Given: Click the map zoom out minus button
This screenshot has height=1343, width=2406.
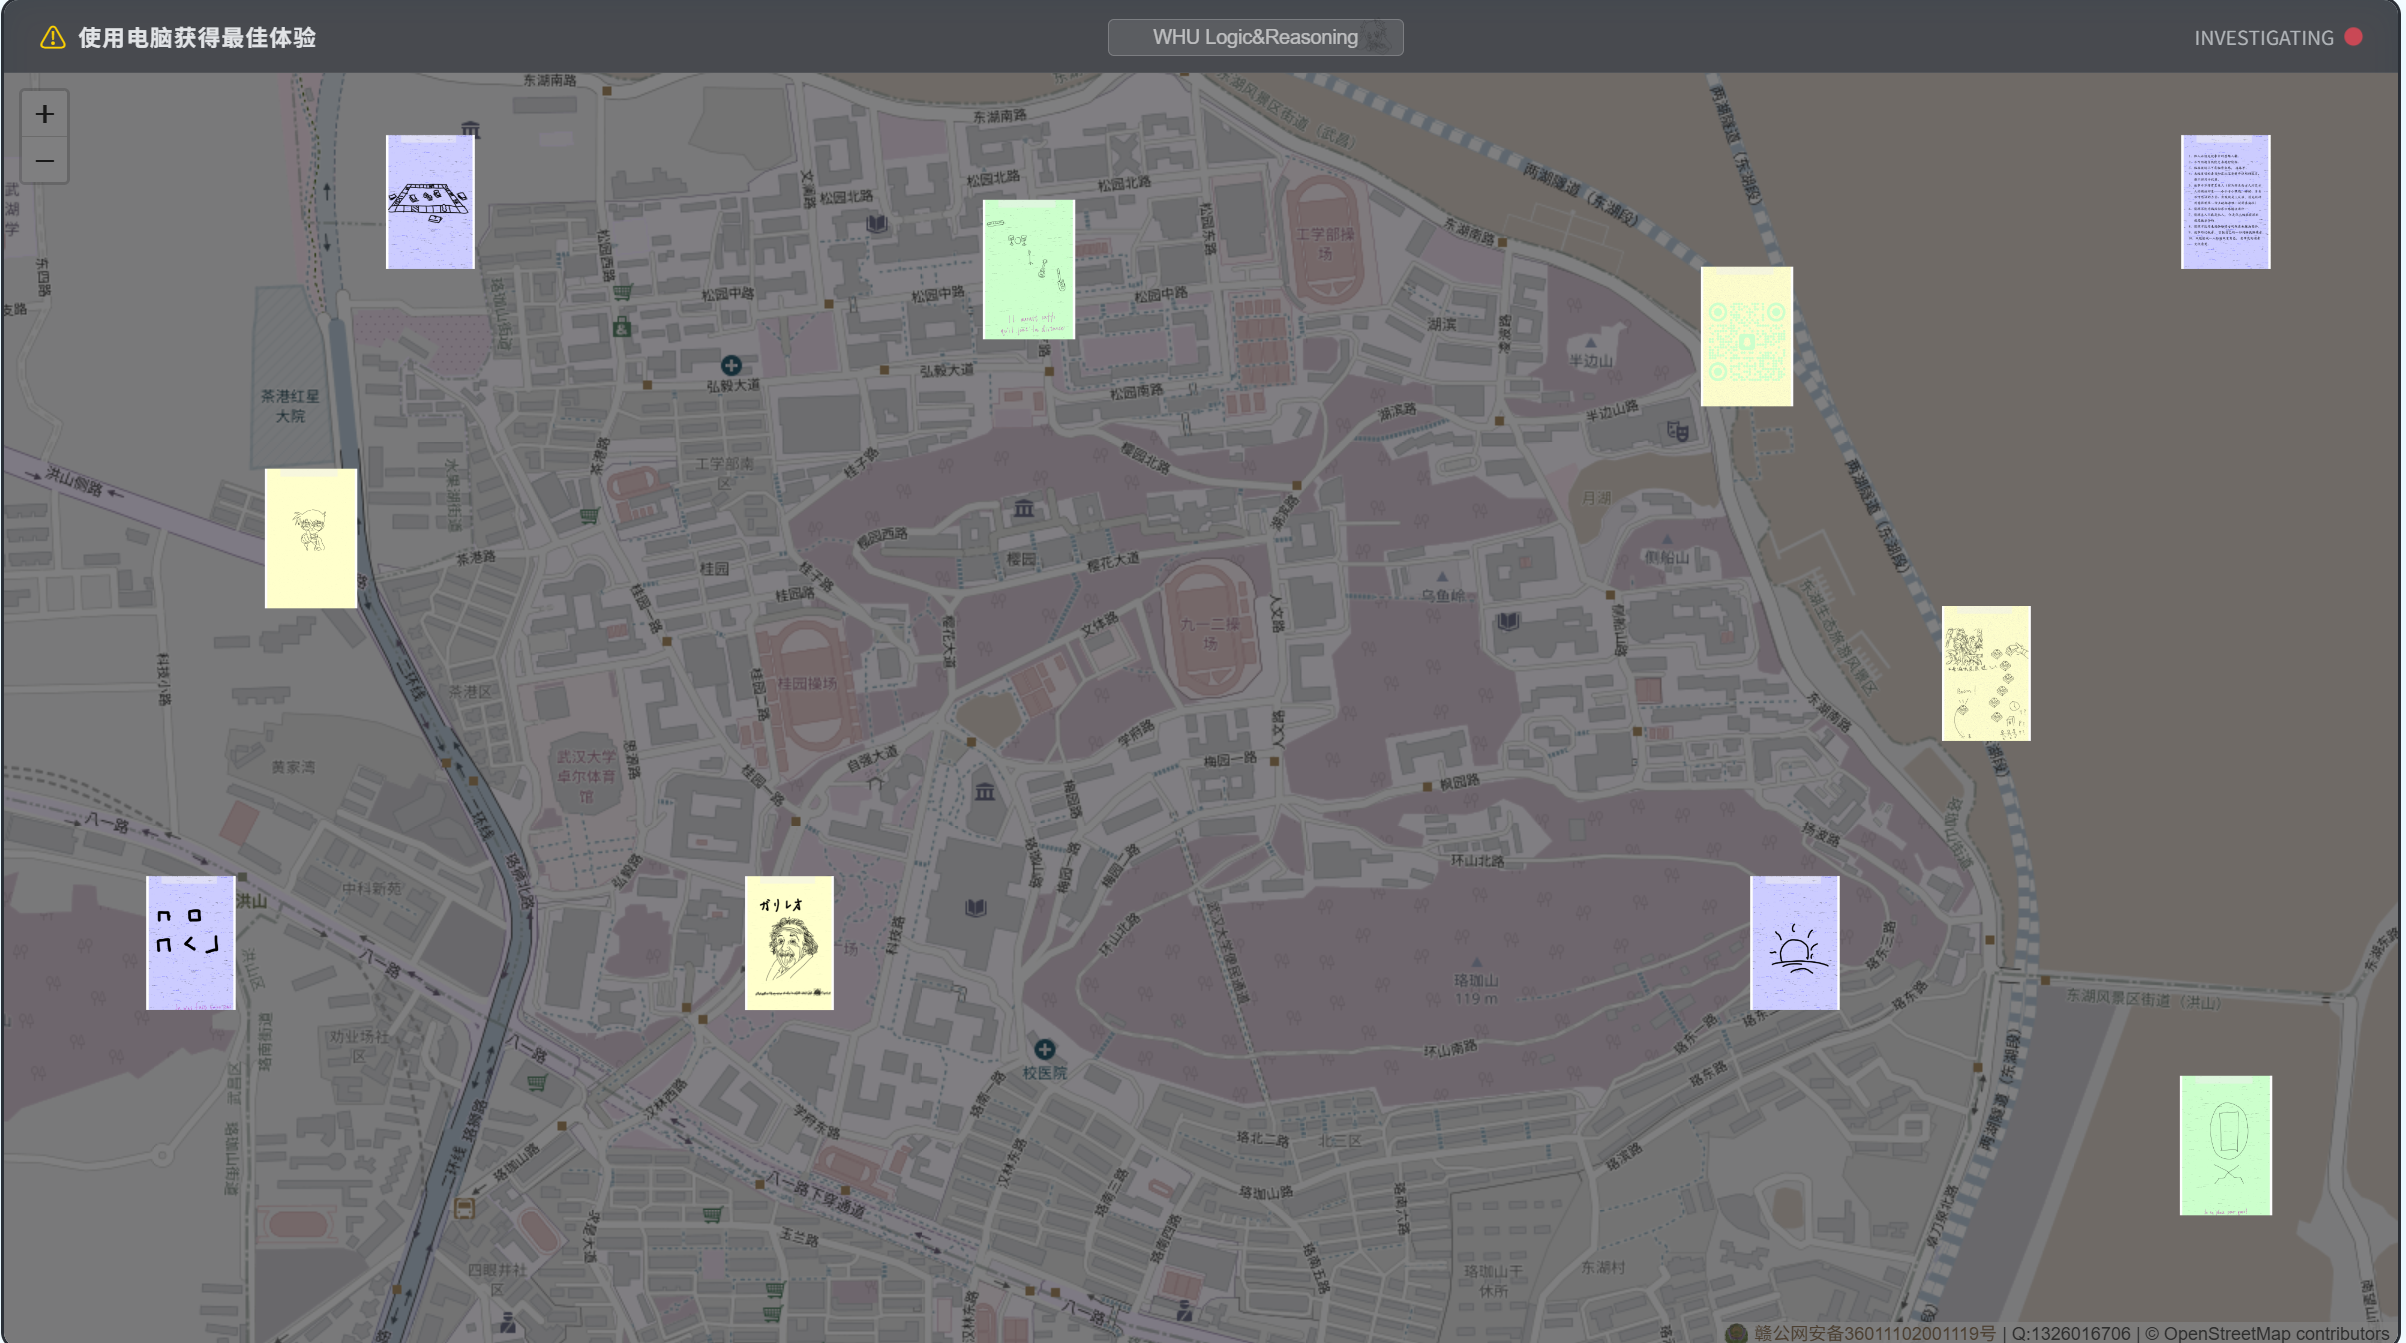Looking at the screenshot, I should point(44,160).
